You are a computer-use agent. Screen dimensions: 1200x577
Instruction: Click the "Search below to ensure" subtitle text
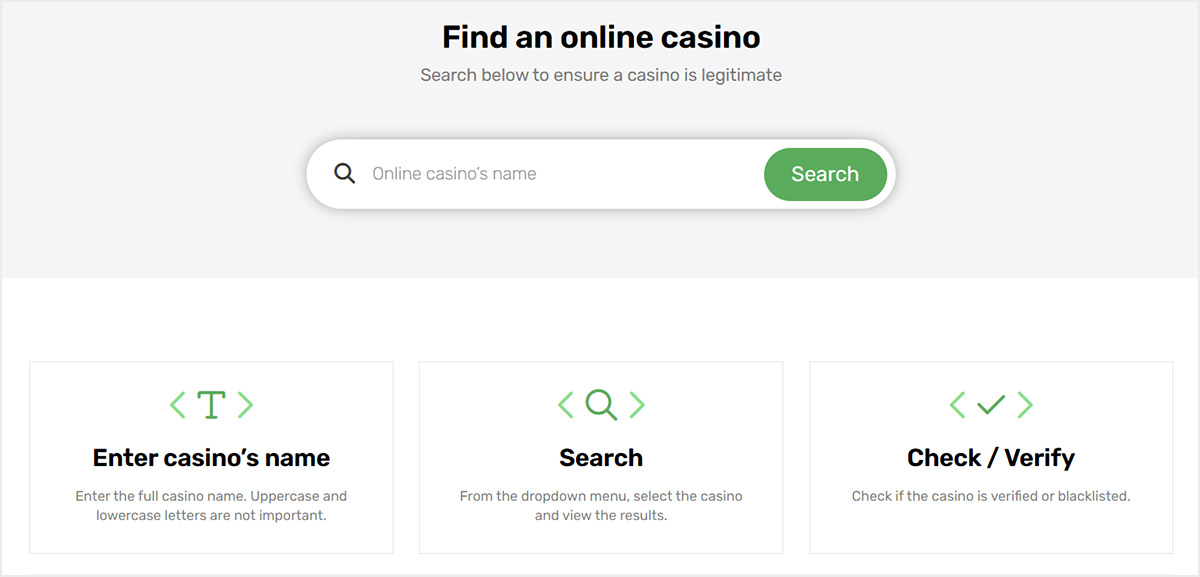(x=601, y=75)
